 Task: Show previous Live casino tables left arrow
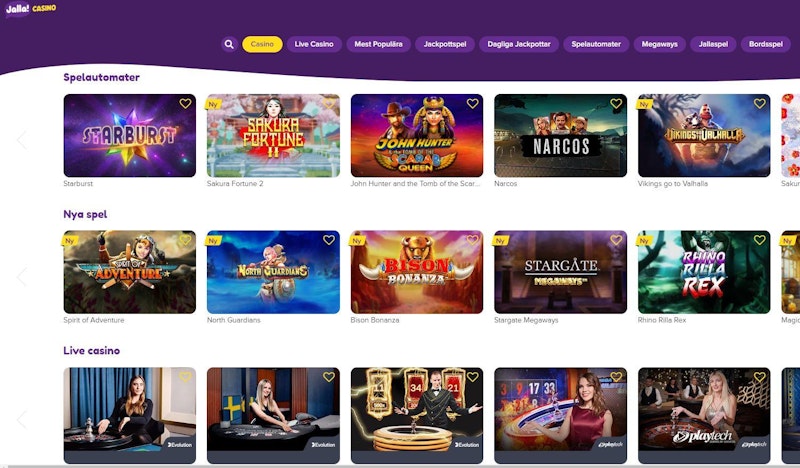(x=21, y=420)
